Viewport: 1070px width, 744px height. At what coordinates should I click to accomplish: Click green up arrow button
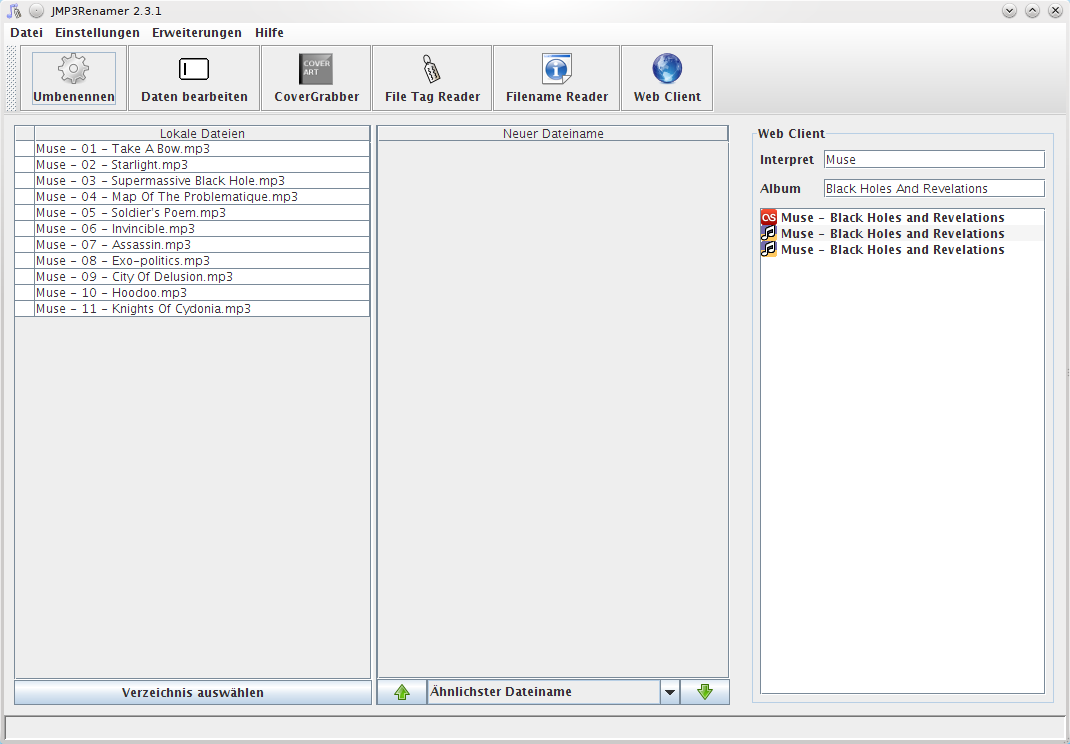tap(402, 692)
